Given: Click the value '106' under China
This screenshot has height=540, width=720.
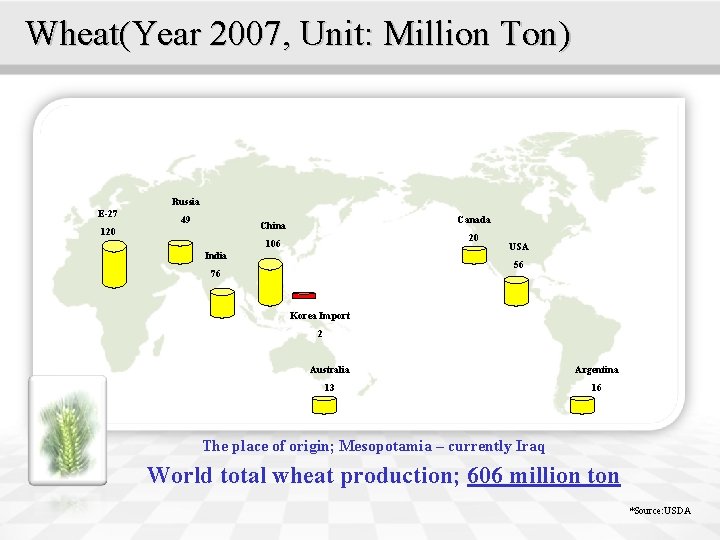Looking at the screenshot, I should click(x=273, y=243).
